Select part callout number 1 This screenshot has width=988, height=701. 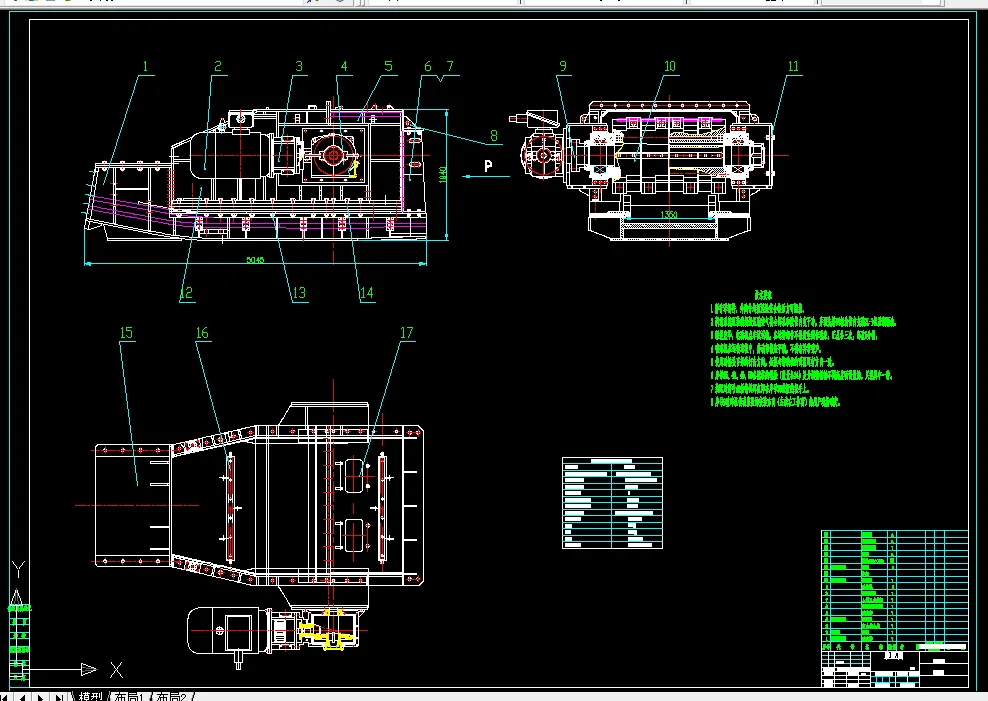(146, 66)
